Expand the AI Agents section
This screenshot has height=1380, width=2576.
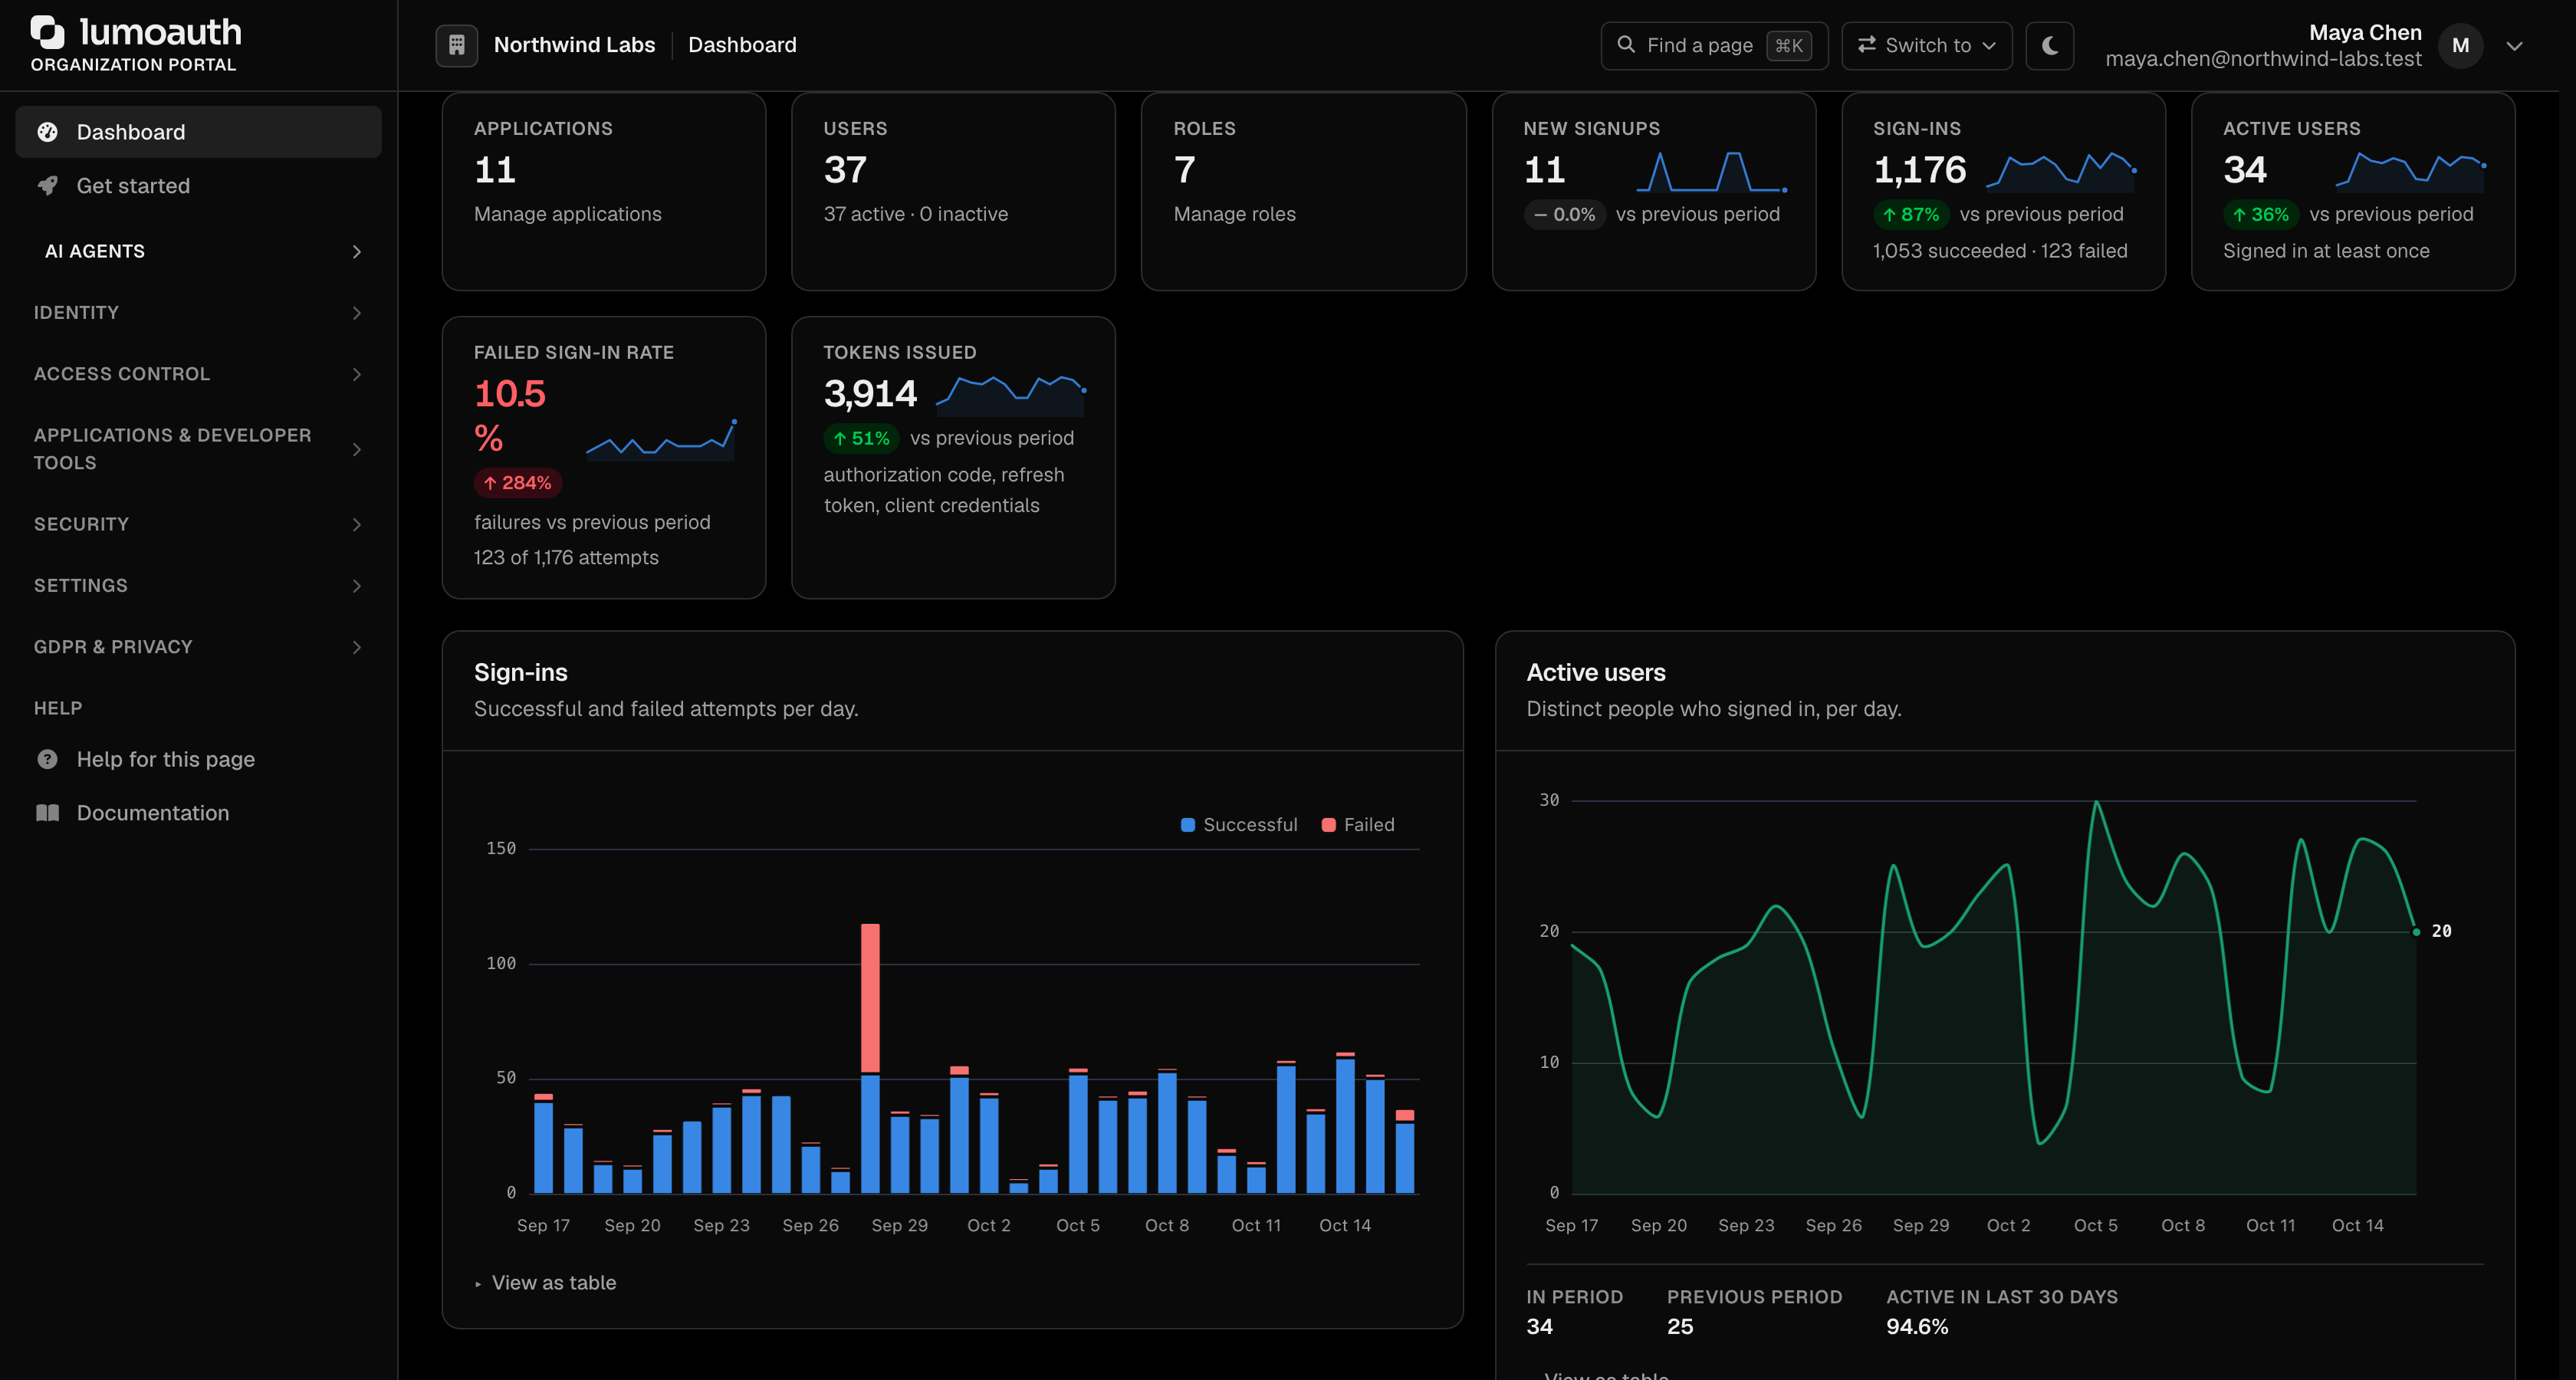(199, 251)
